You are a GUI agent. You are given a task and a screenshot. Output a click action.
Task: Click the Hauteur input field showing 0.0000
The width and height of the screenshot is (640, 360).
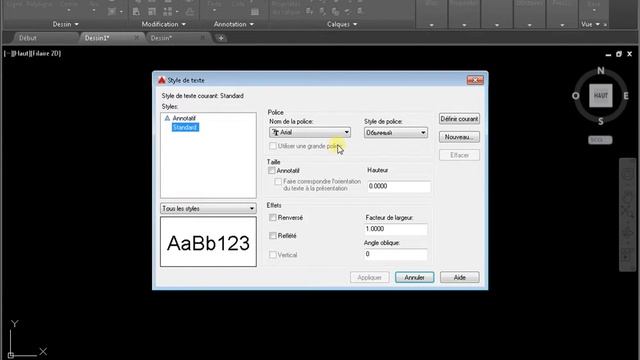399,186
